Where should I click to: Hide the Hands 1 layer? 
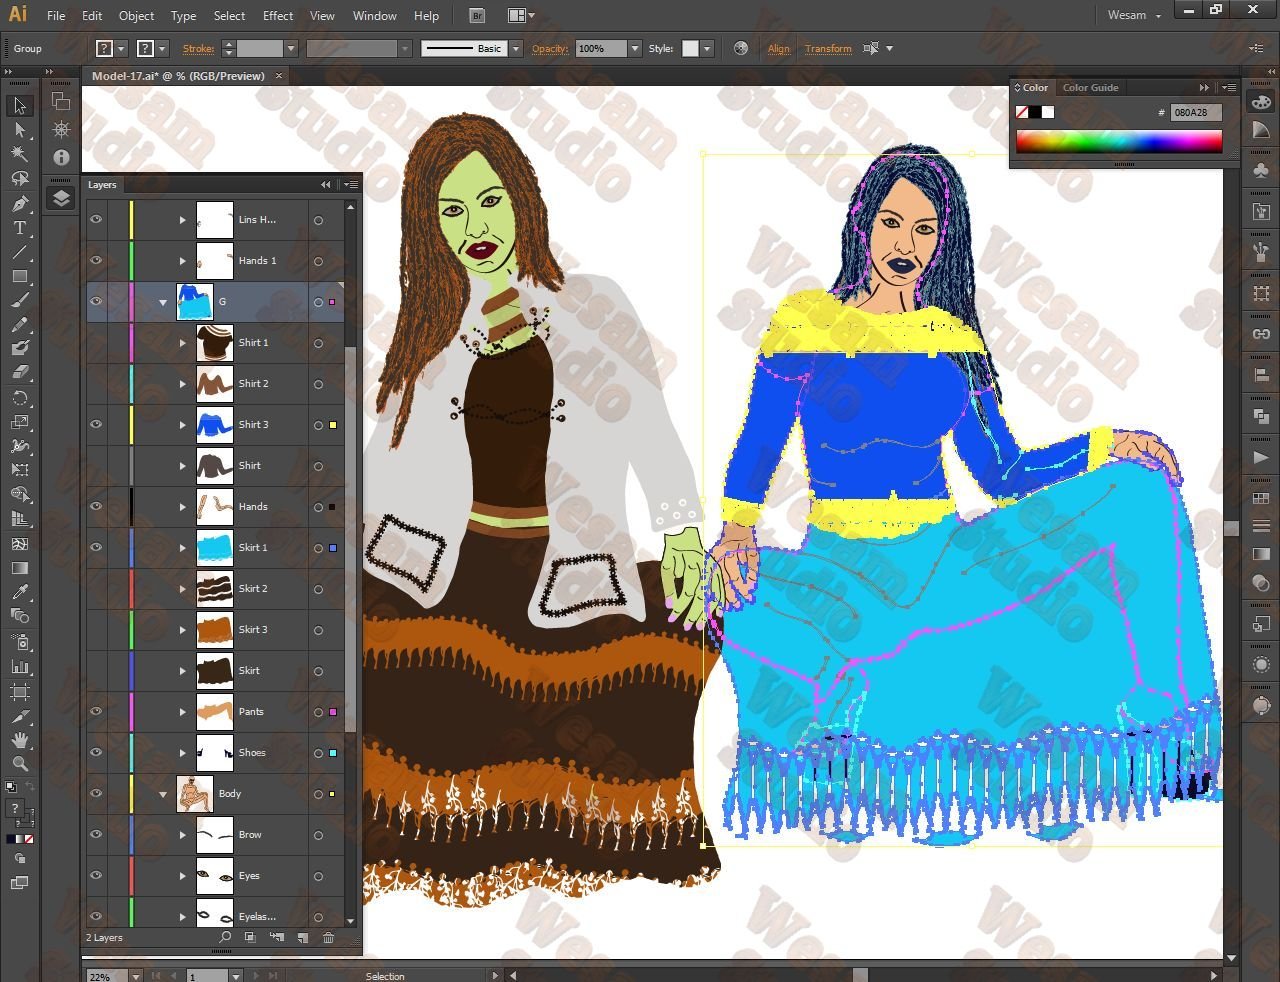click(96, 261)
